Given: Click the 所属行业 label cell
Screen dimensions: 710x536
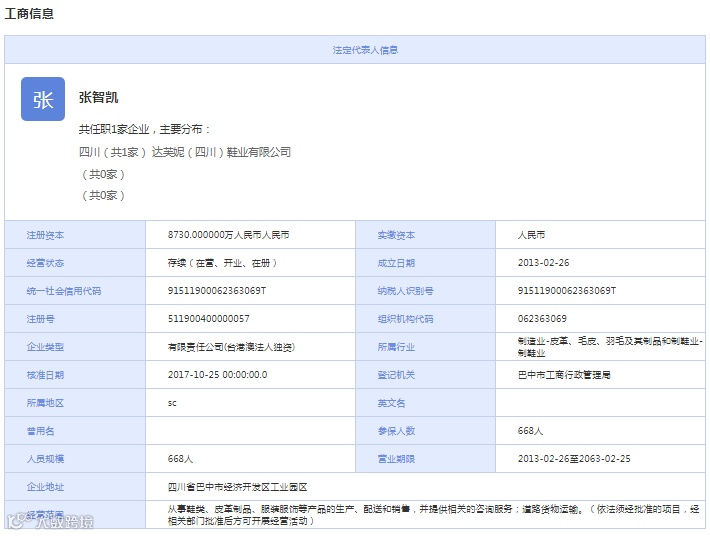Looking at the screenshot, I should [x=426, y=347].
